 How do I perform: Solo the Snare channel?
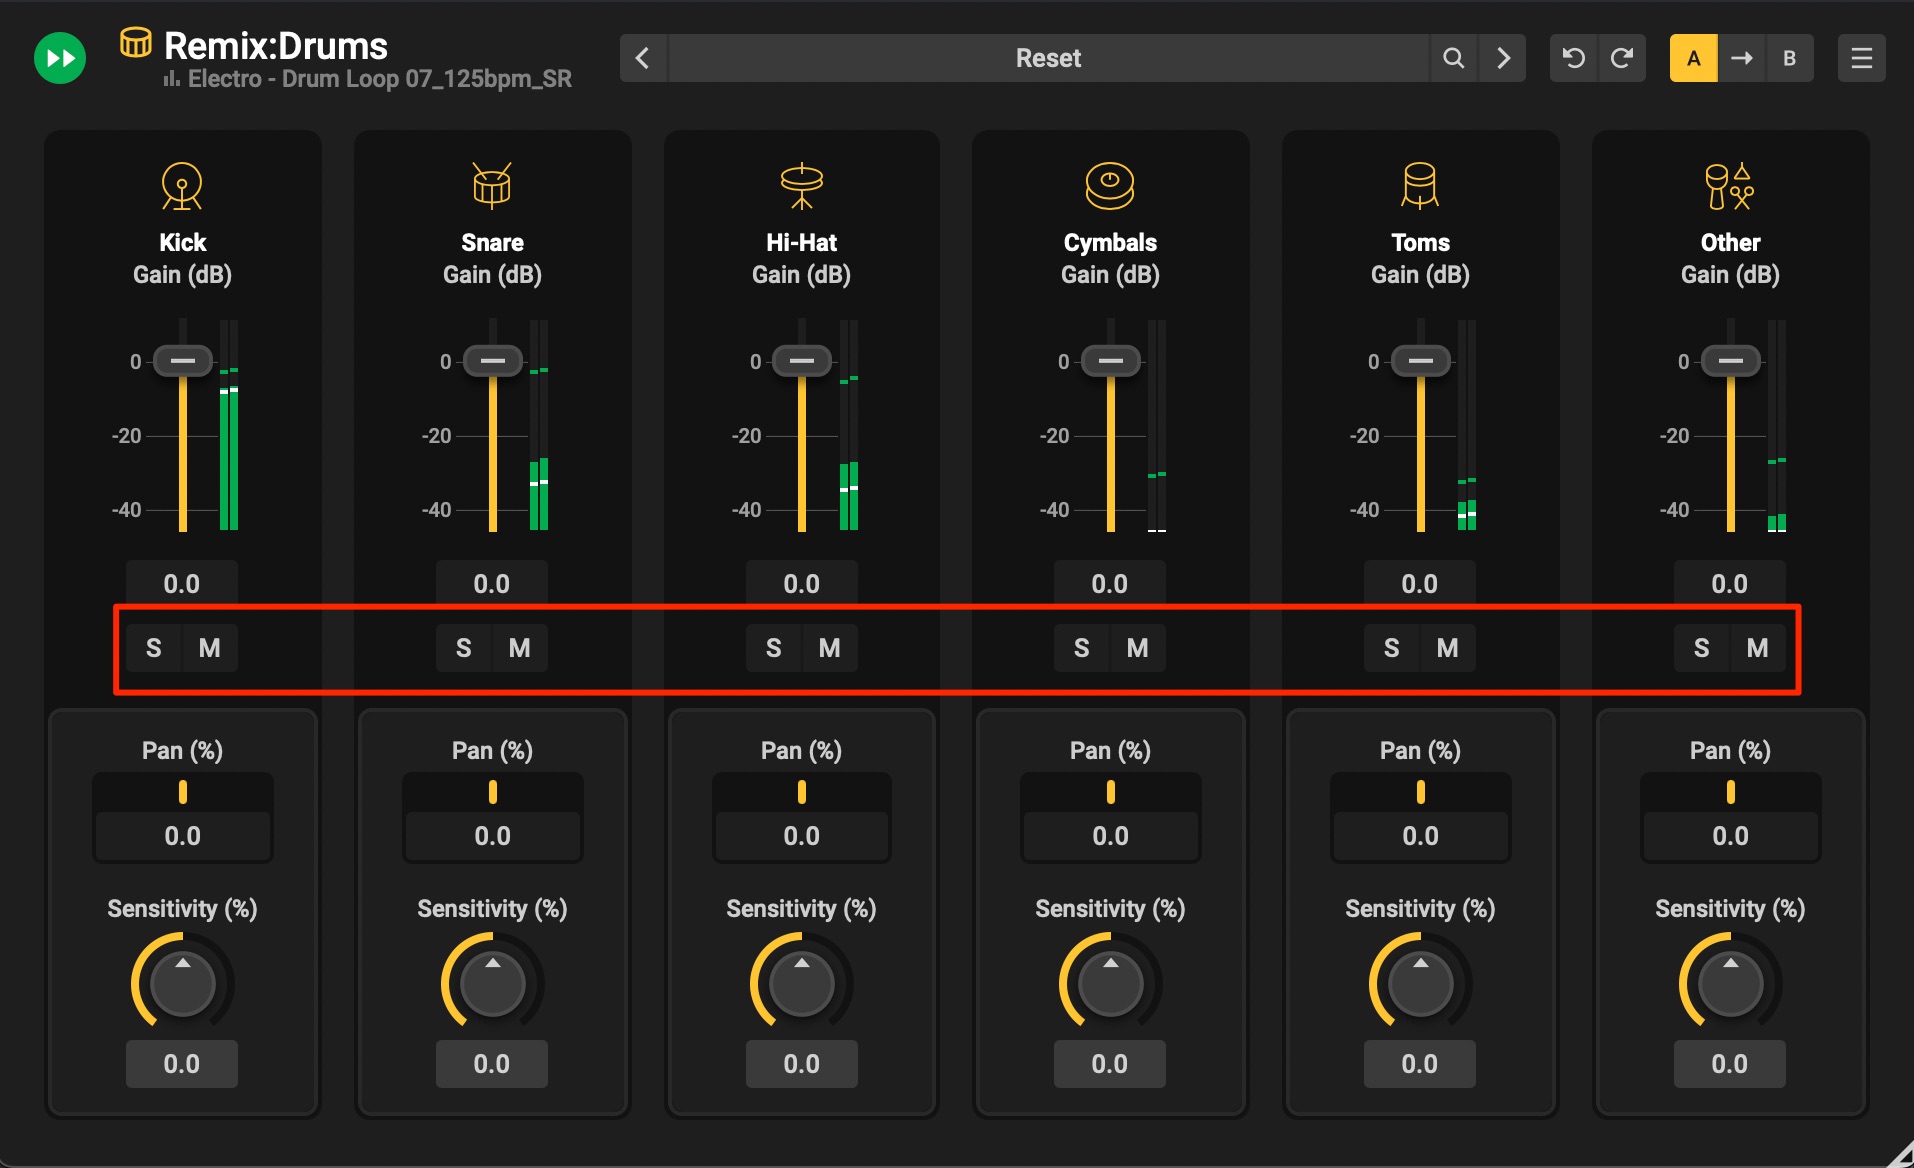click(464, 648)
